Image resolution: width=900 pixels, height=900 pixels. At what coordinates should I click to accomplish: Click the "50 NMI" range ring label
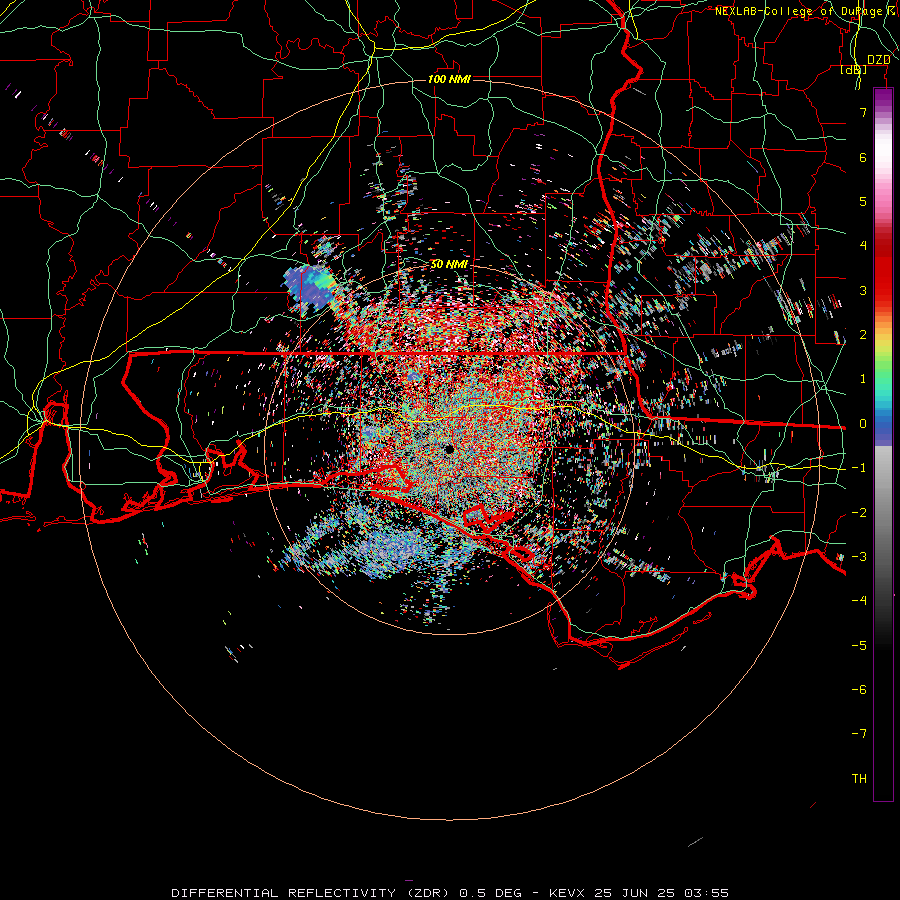[x=449, y=264]
